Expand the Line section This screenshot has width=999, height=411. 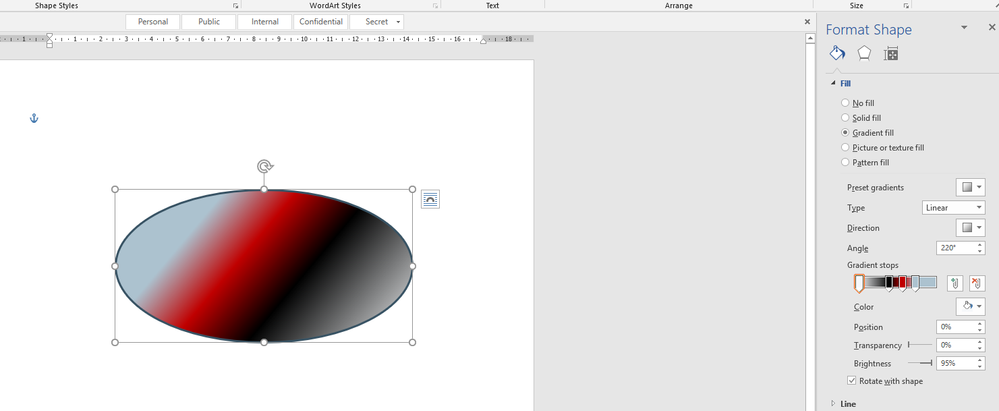(833, 403)
